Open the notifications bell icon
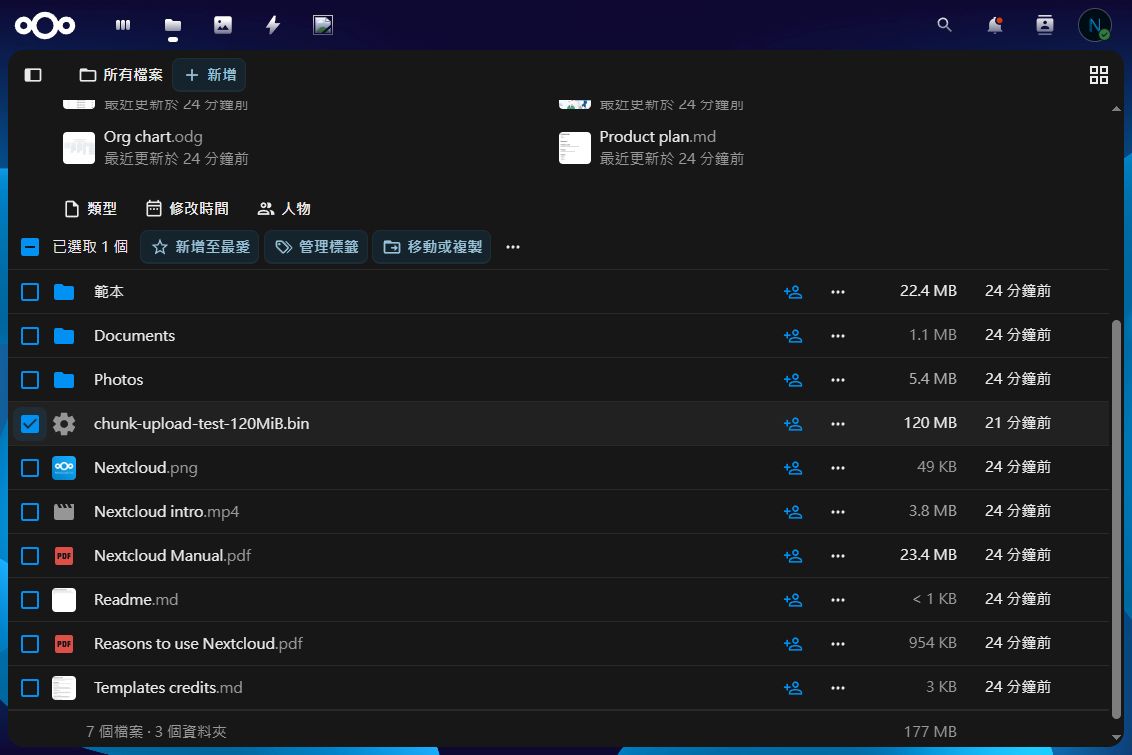Screen dimensions: 1132x755 tap(995, 25)
